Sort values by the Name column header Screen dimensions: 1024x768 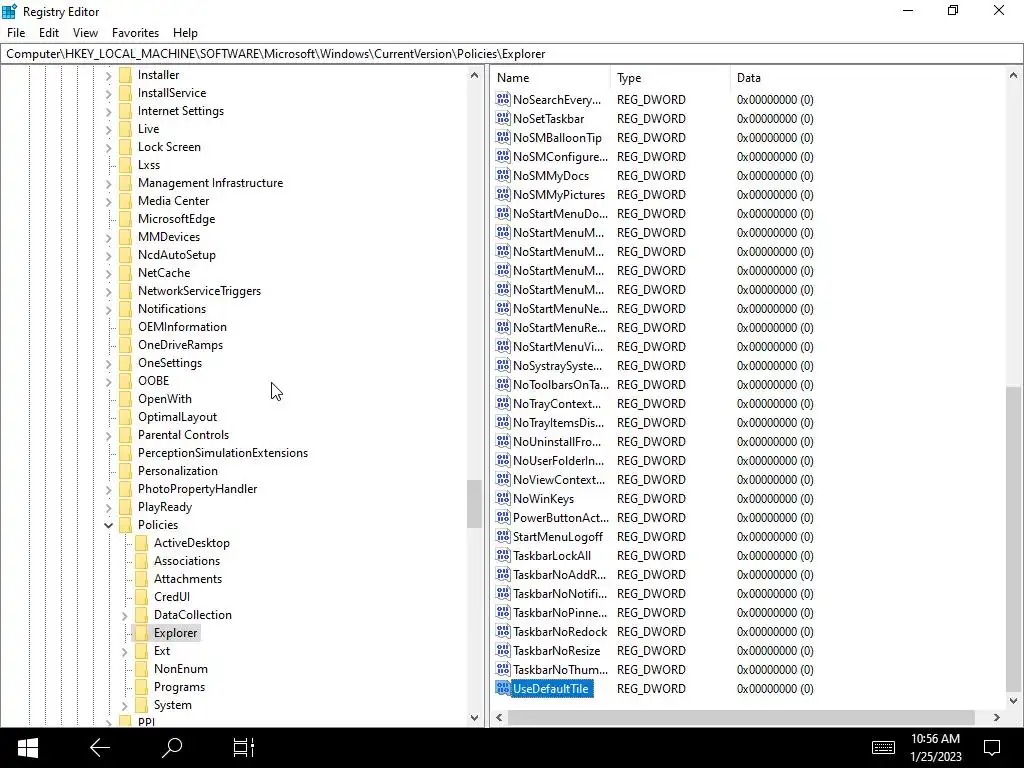click(x=551, y=78)
